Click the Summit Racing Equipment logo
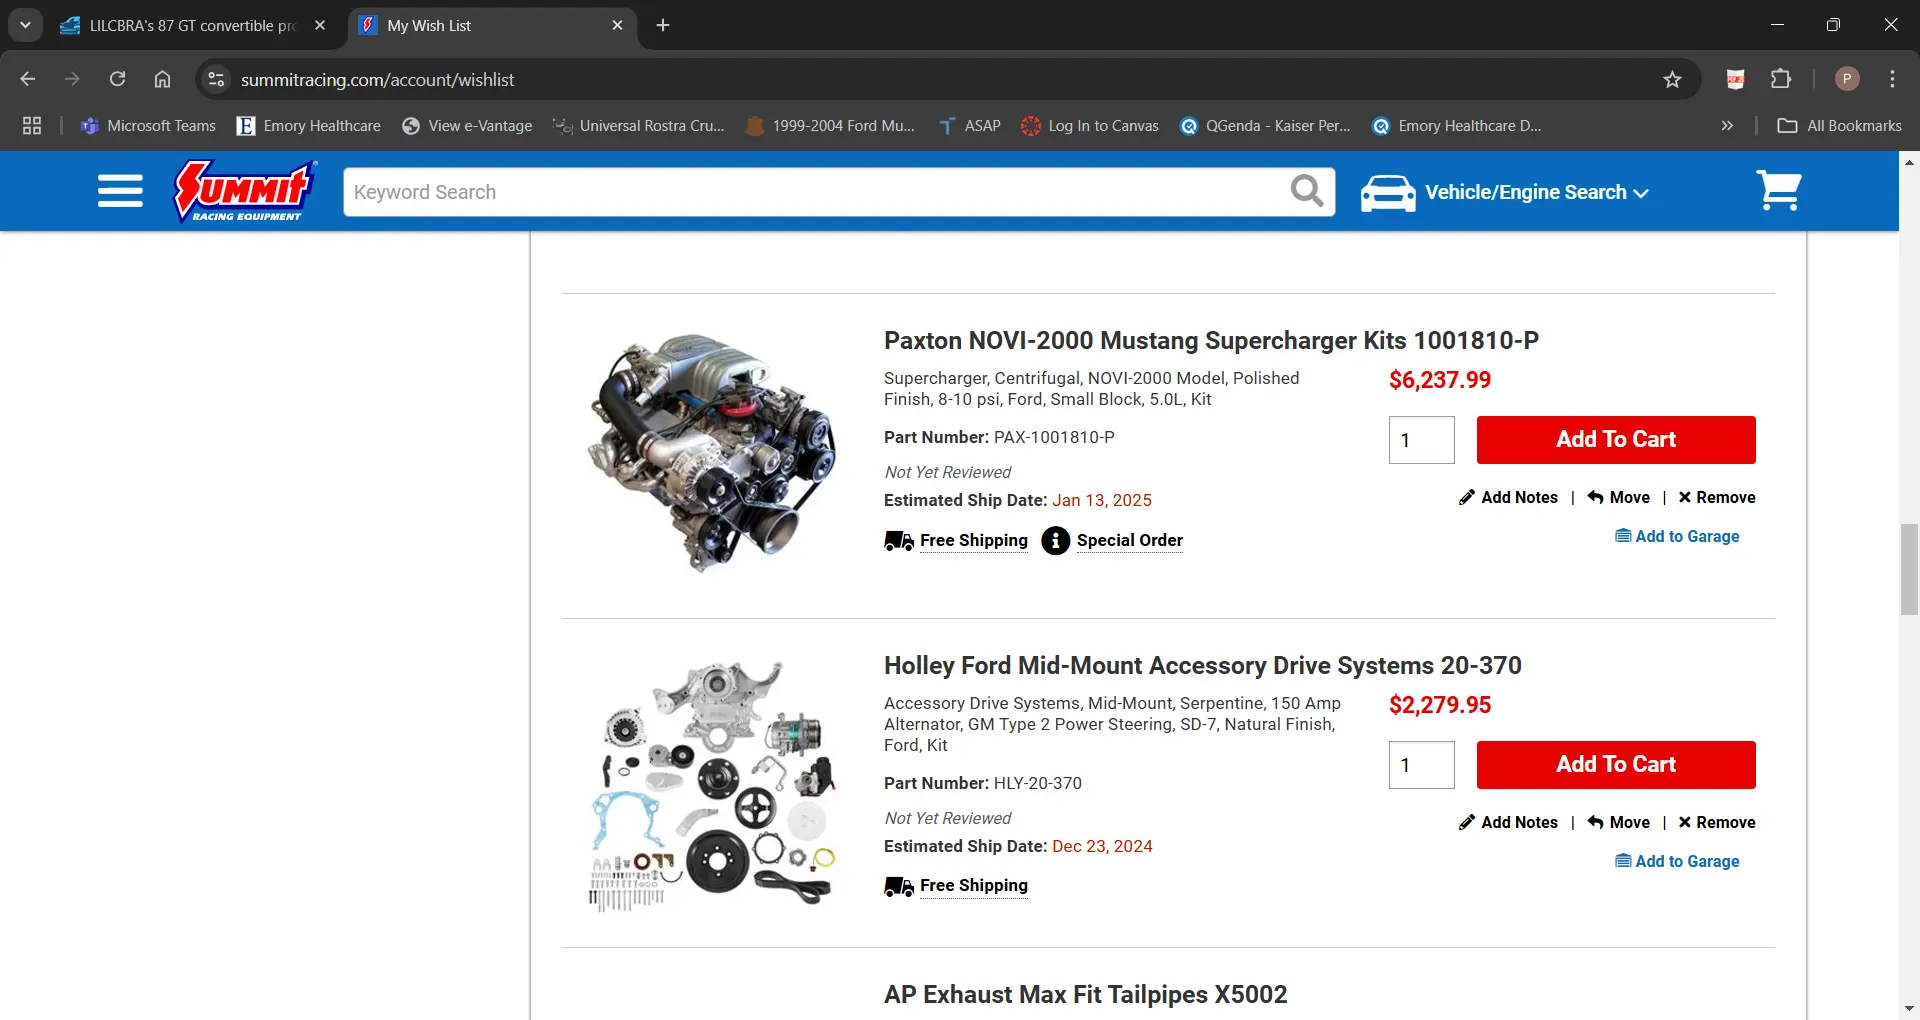 (x=245, y=190)
